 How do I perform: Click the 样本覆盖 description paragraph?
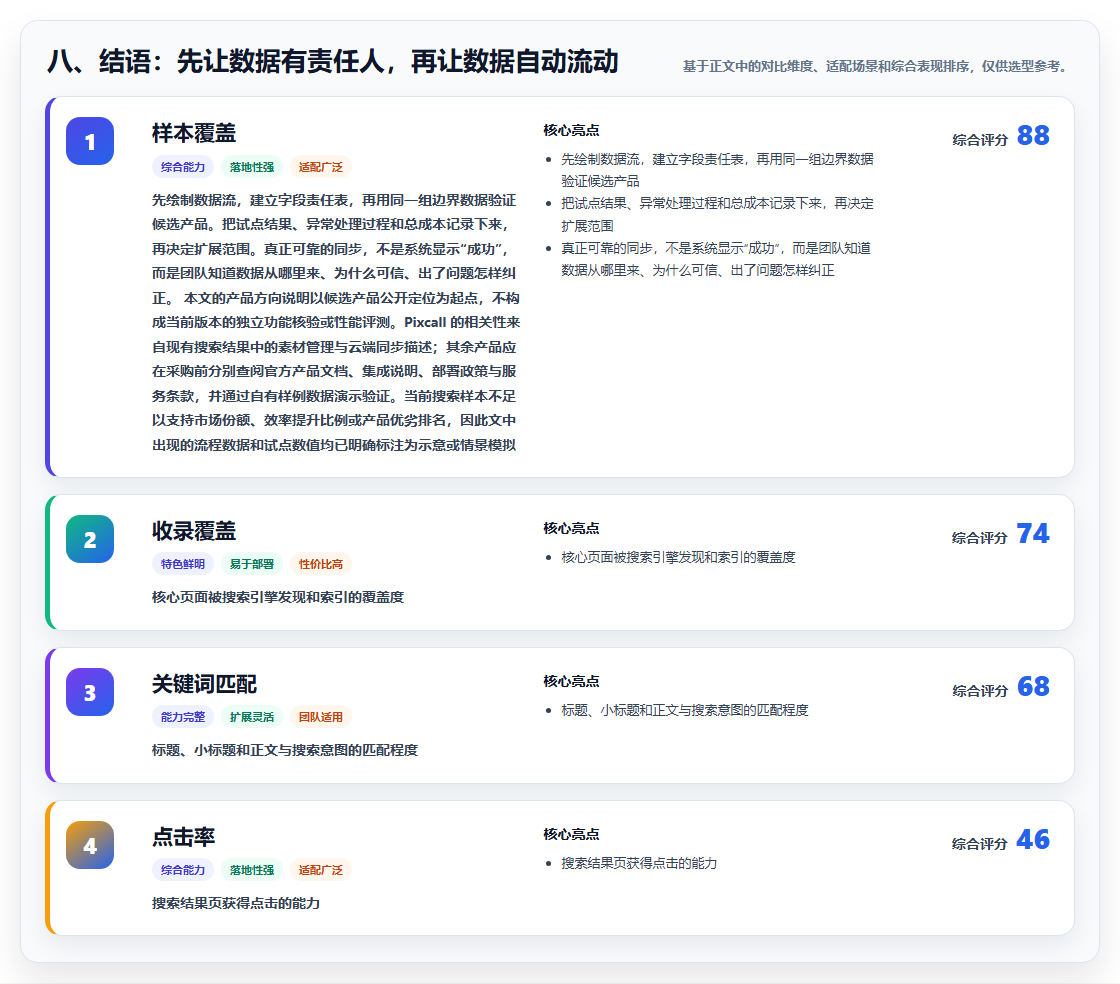(x=336, y=322)
